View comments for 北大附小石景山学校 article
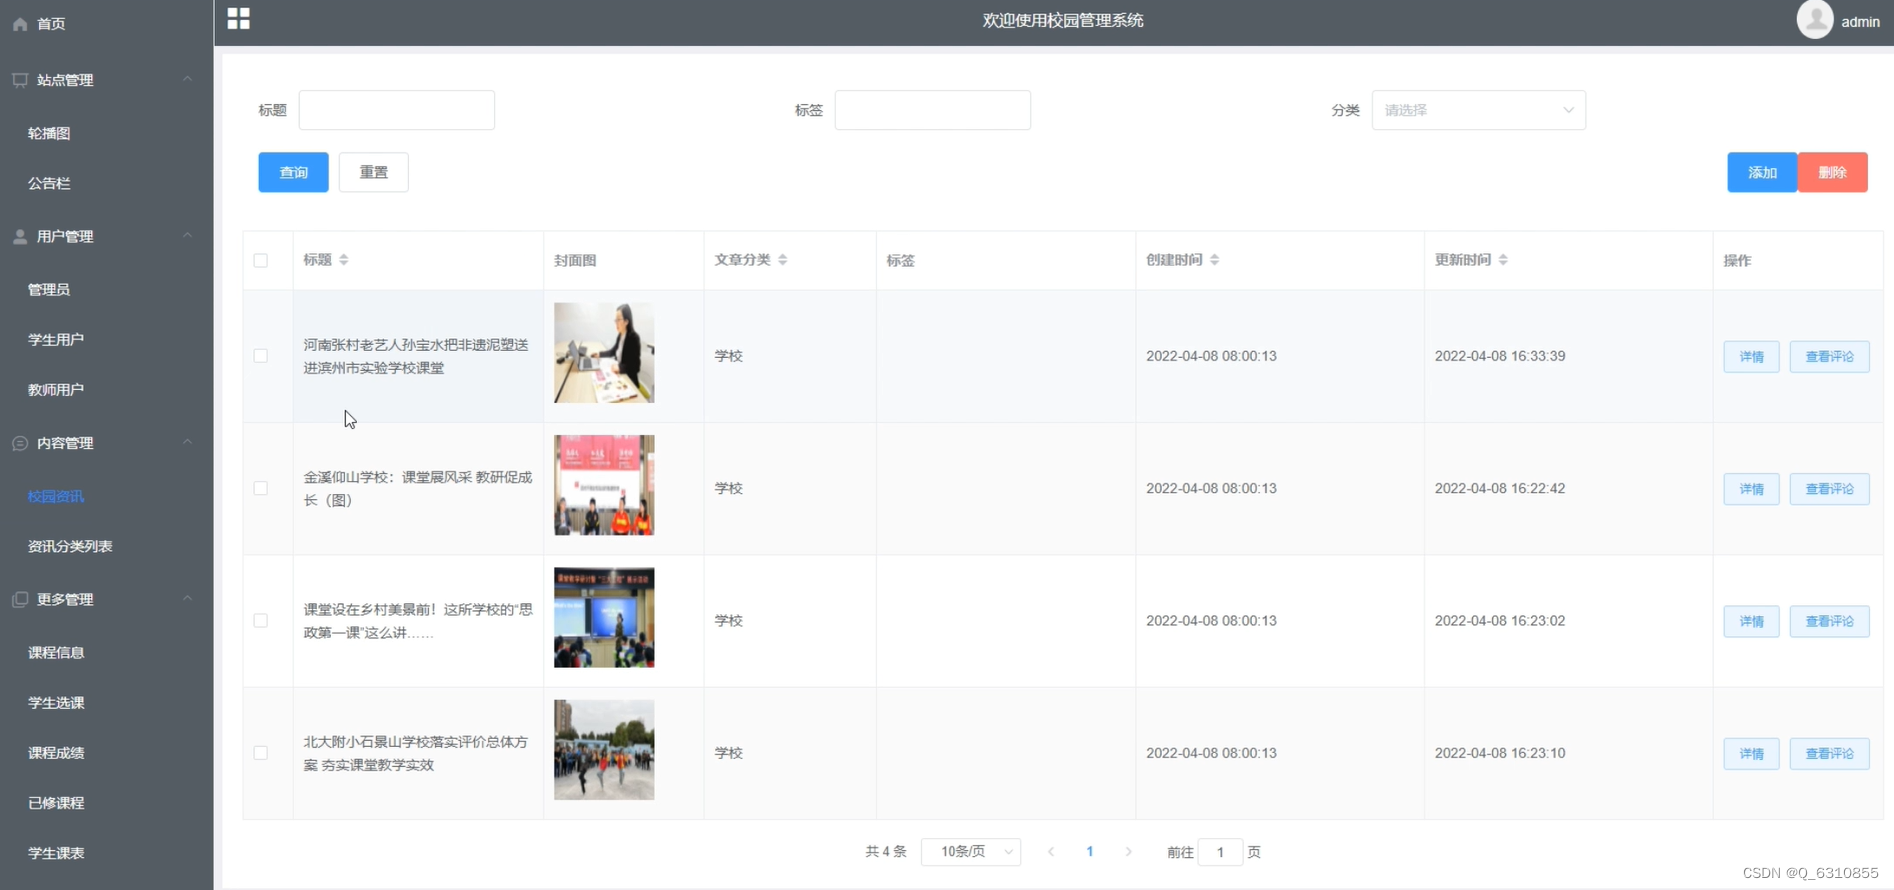This screenshot has width=1894, height=890. (1829, 754)
